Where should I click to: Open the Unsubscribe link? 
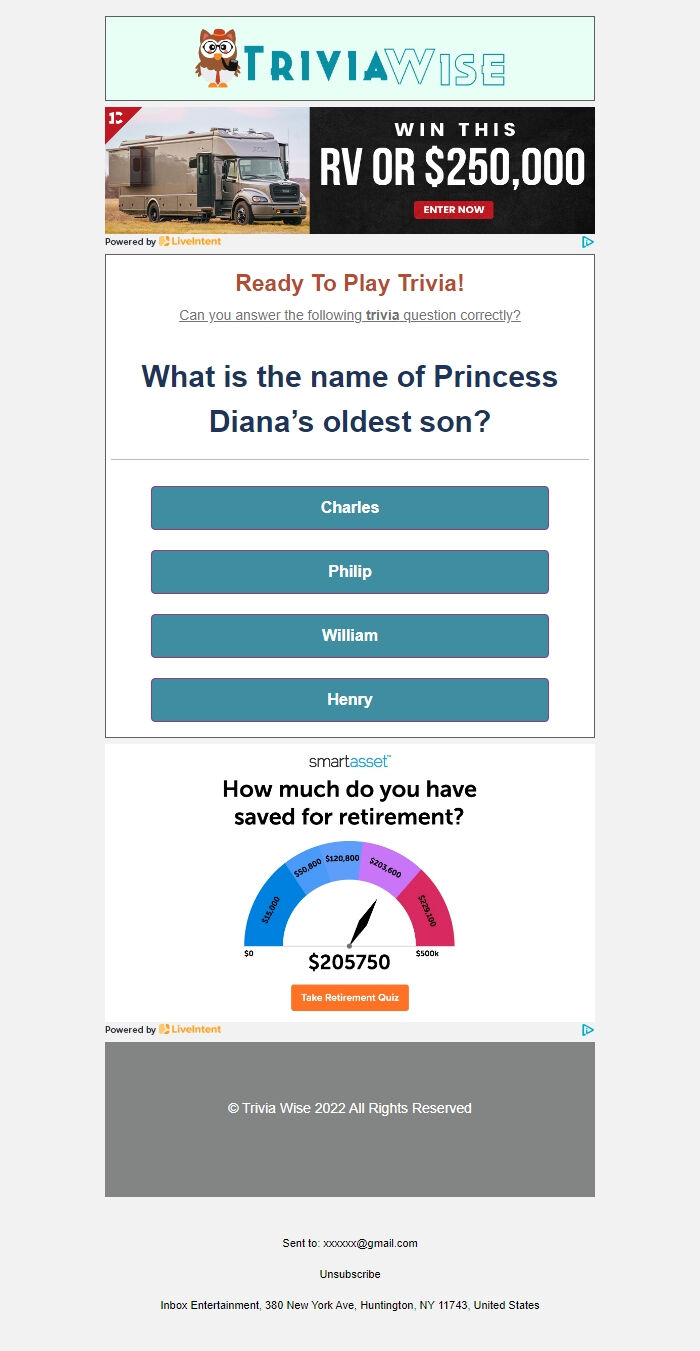pyautogui.click(x=349, y=1274)
